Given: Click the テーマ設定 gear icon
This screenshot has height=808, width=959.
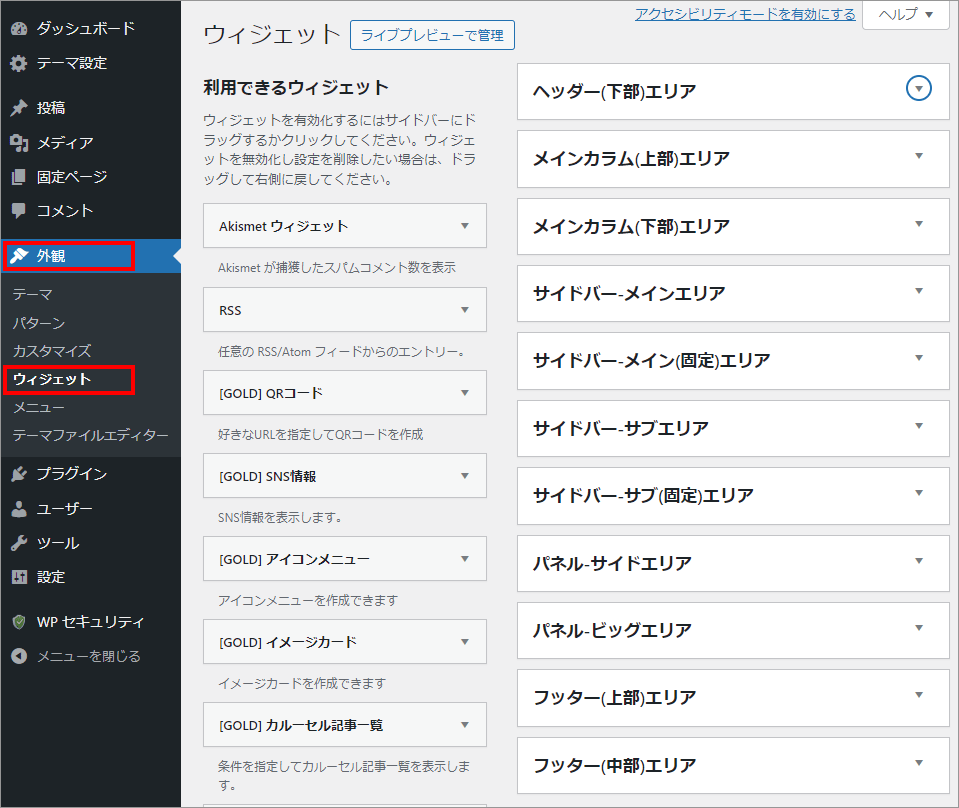Looking at the screenshot, I should (x=19, y=63).
